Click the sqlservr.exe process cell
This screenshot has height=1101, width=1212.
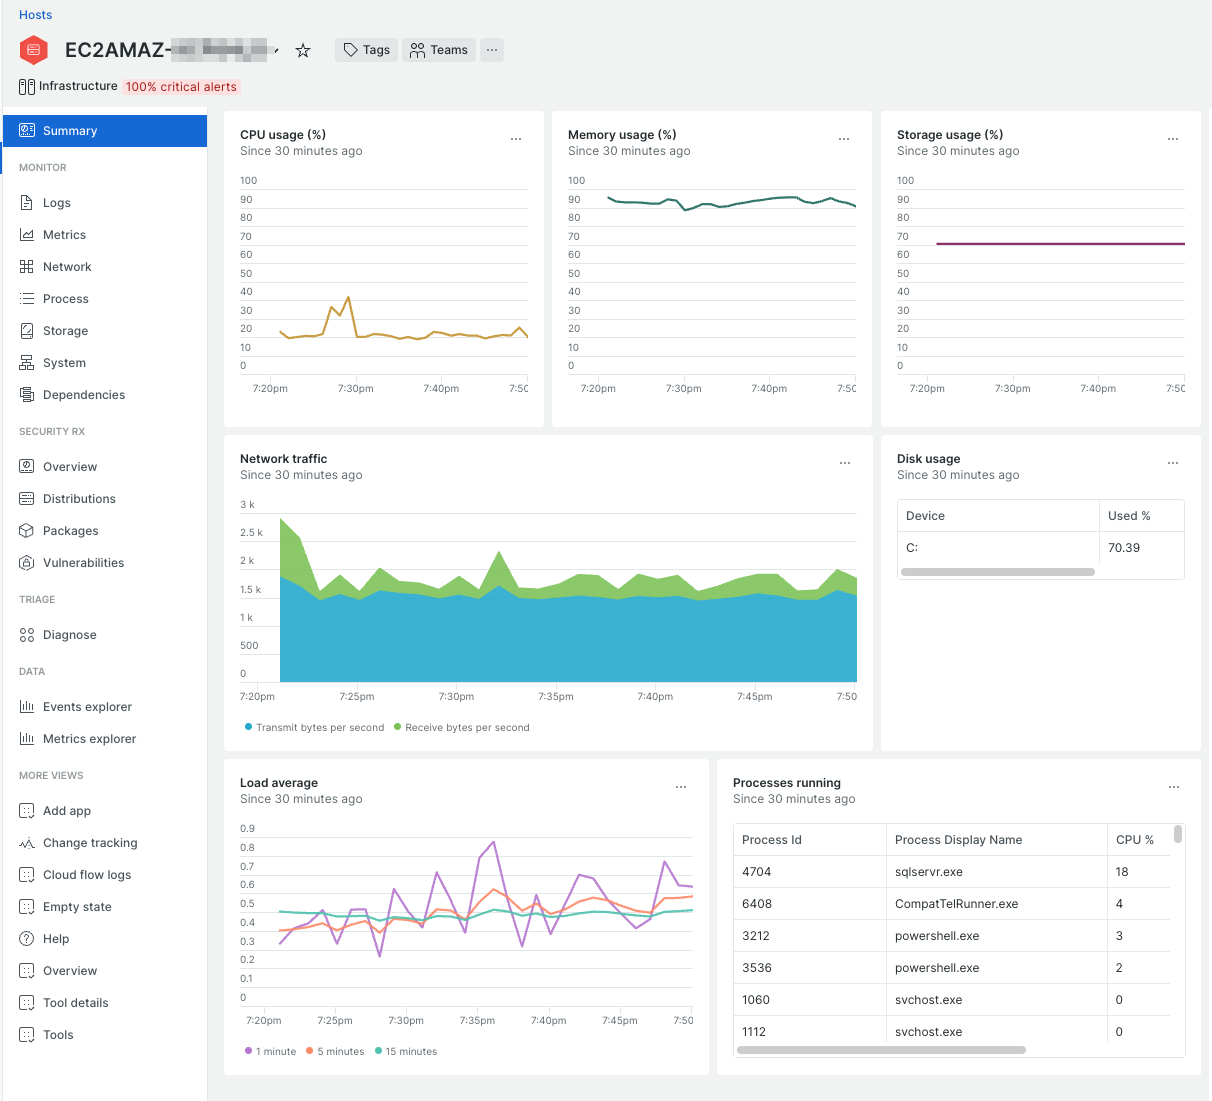pyautogui.click(x=997, y=872)
